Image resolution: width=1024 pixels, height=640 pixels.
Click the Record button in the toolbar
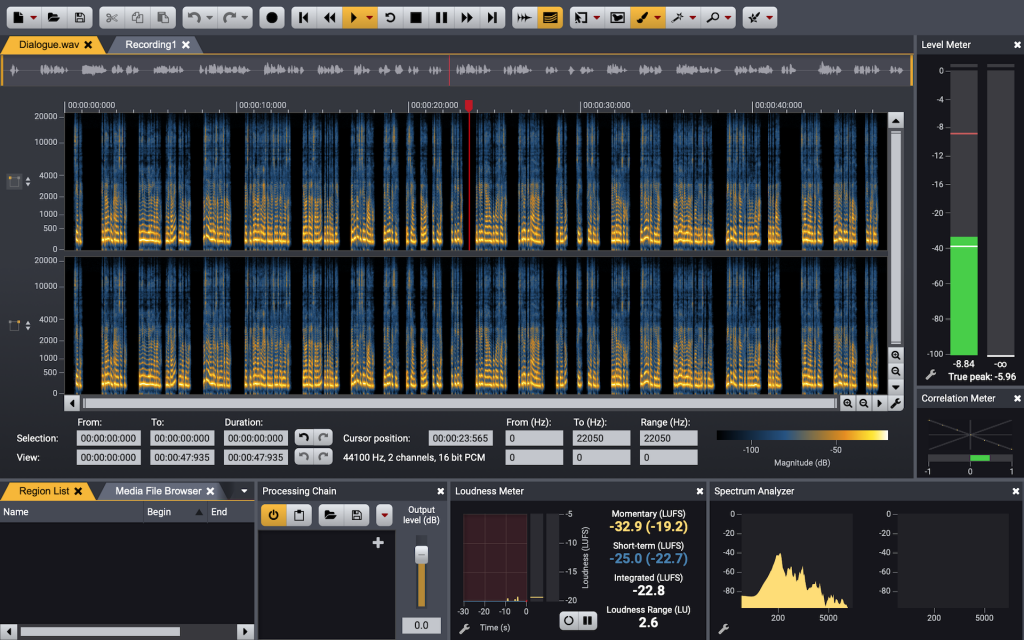click(x=271, y=18)
